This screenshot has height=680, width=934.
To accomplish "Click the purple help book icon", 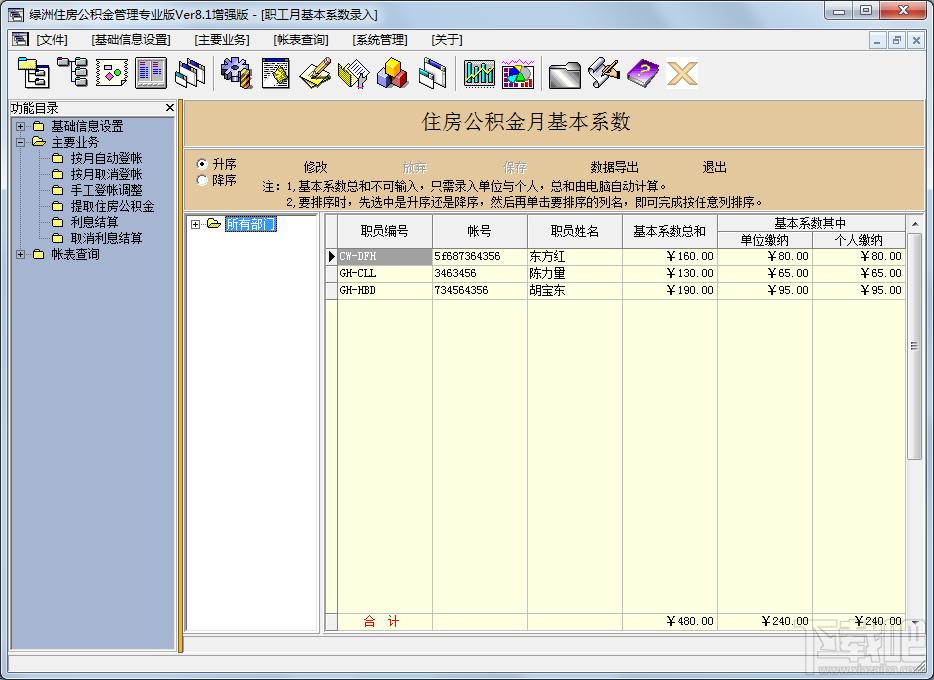I will click(643, 73).
